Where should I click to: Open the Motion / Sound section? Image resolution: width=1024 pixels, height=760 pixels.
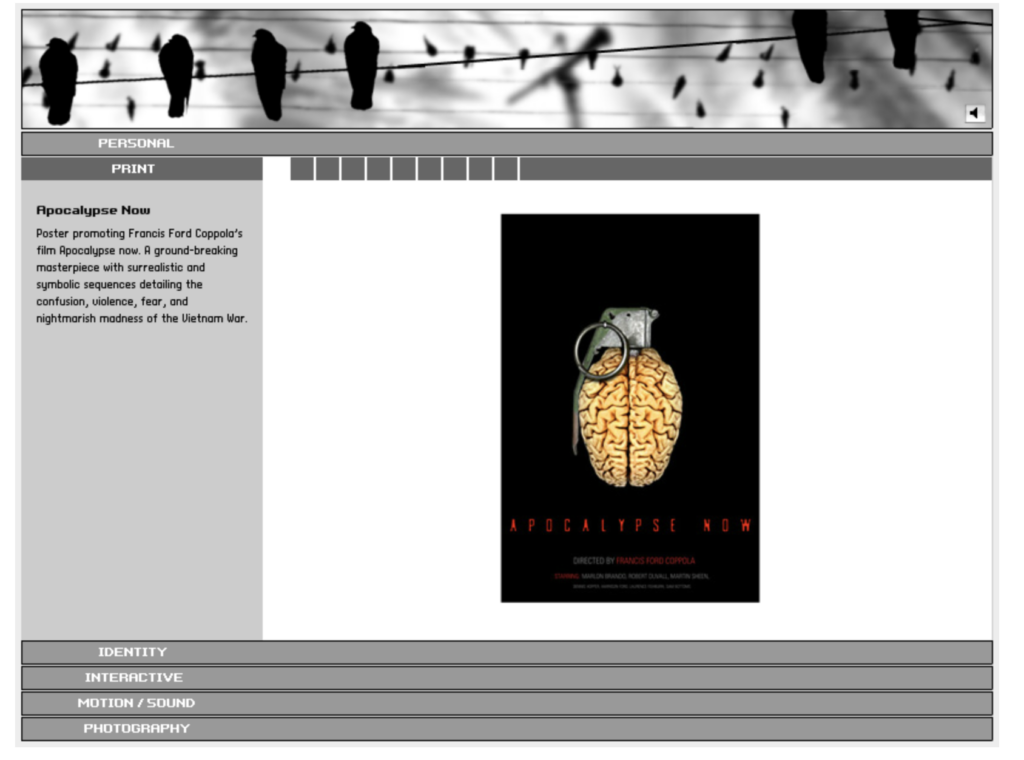(x=136, y=704)
